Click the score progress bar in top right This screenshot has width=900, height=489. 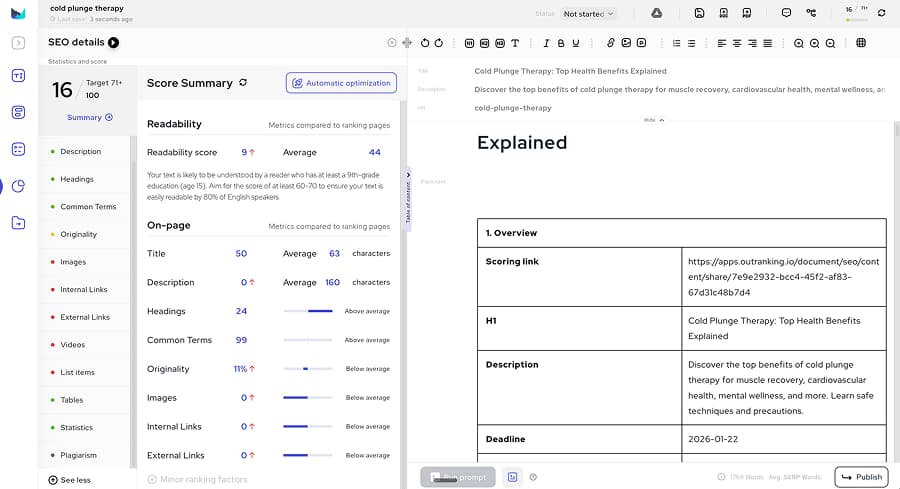[856, 19]
